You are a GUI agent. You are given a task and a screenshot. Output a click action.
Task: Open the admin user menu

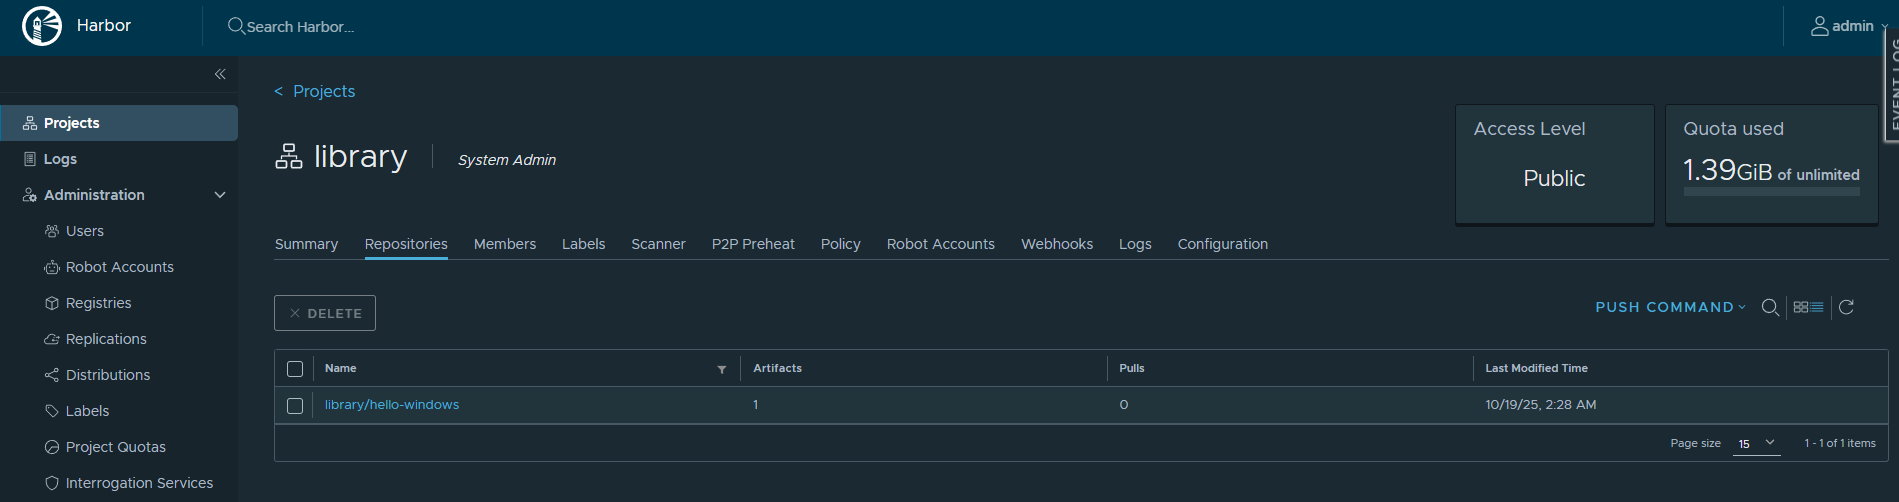1849,26
